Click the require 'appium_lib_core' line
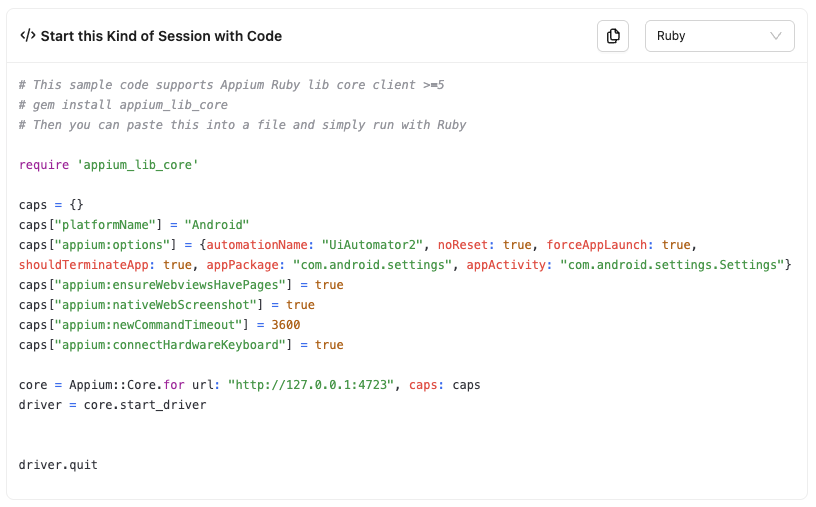The image size is (816, 507). 109,165
